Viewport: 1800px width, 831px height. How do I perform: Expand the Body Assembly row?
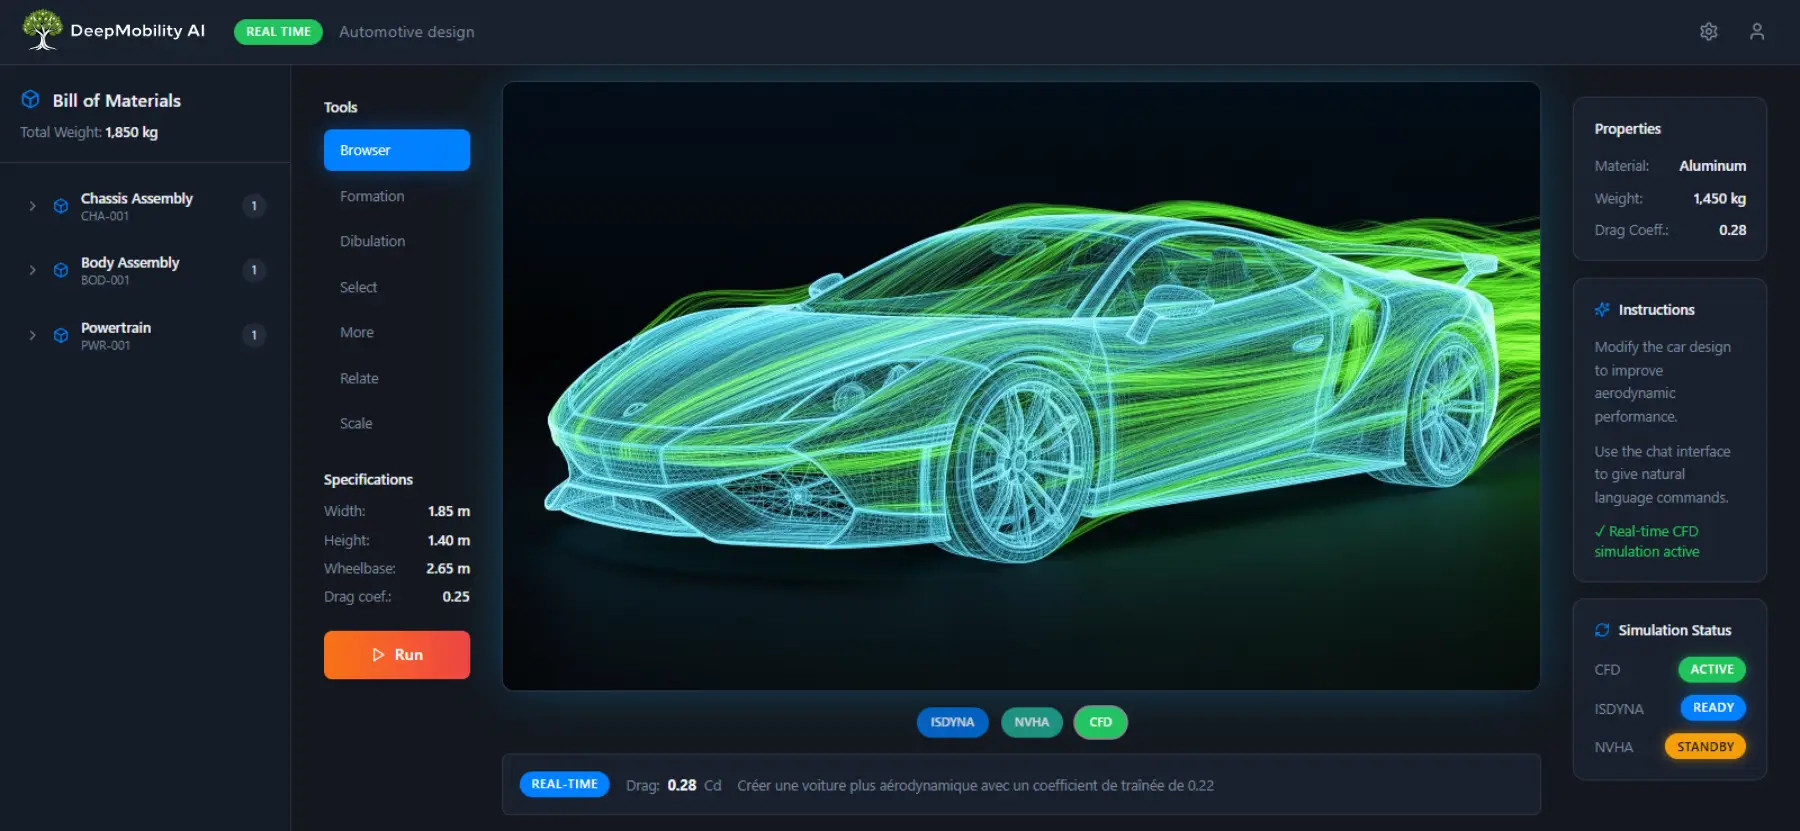tap(32, 270)
